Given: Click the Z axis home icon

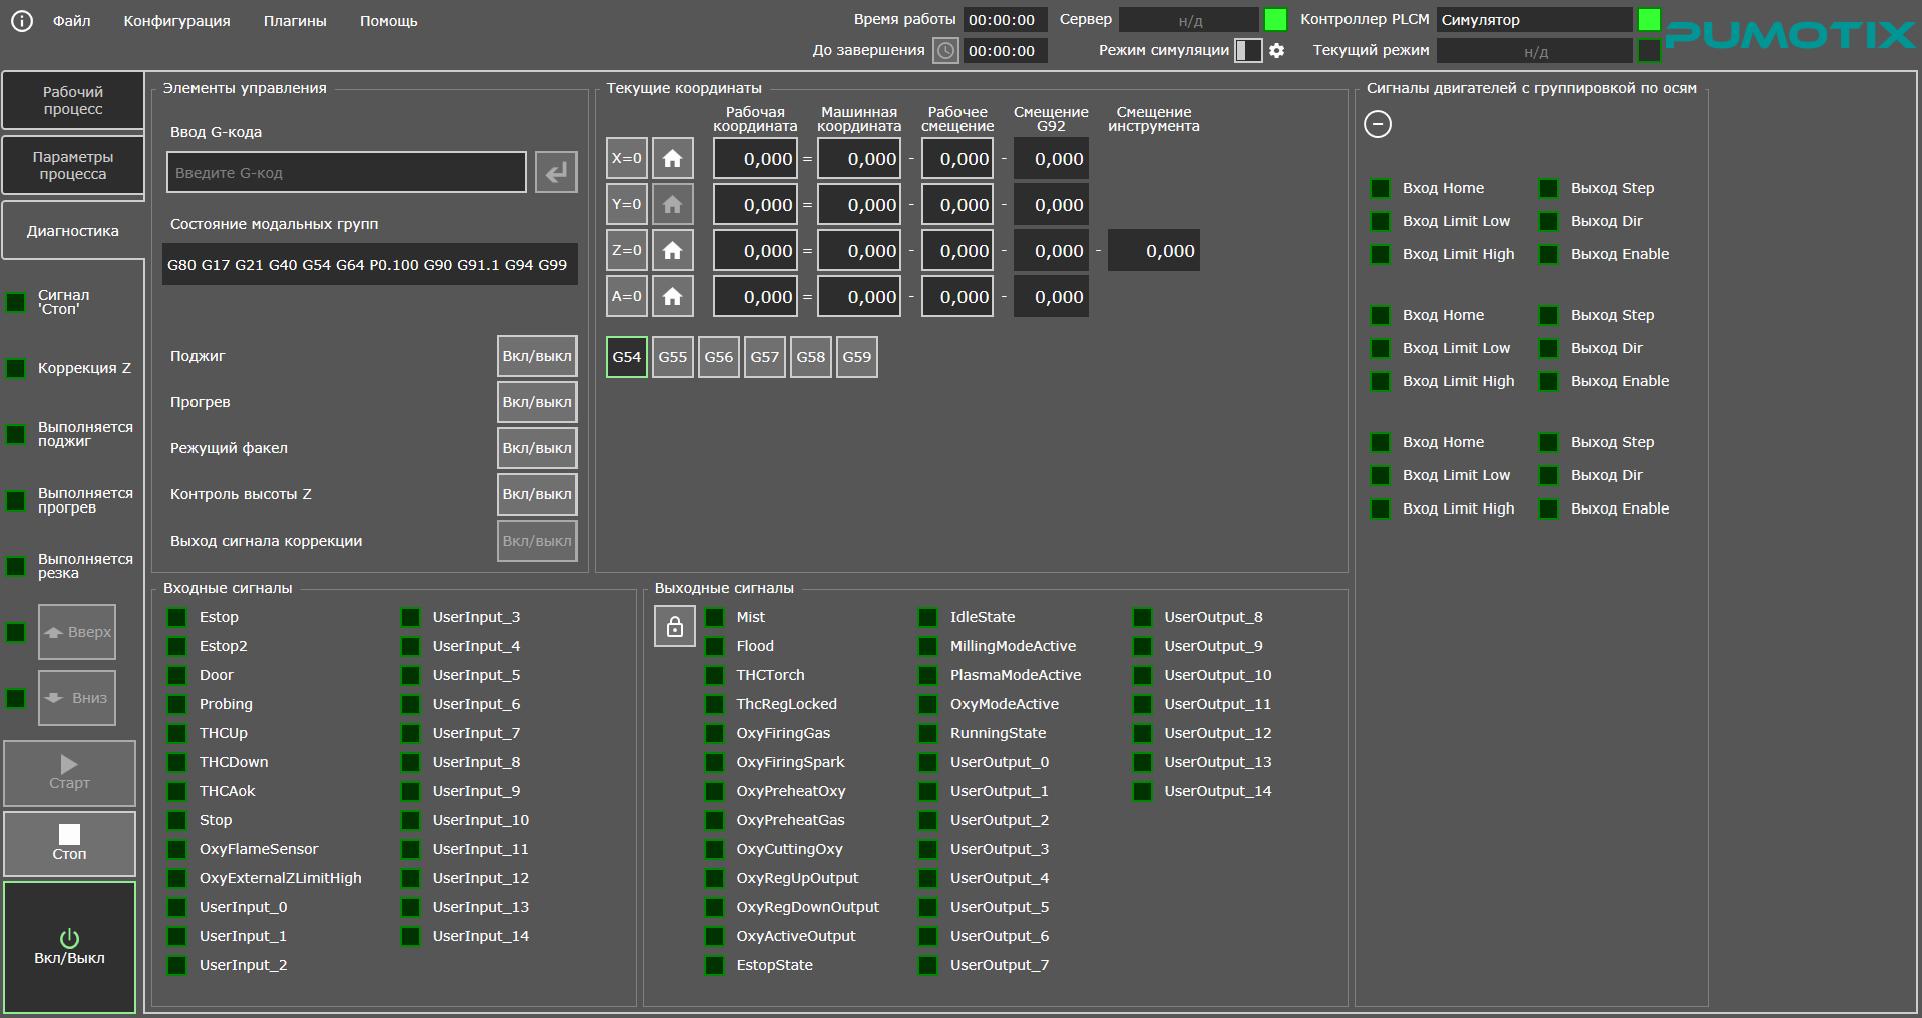Looking at the screenshot, I should pos(673,251).
